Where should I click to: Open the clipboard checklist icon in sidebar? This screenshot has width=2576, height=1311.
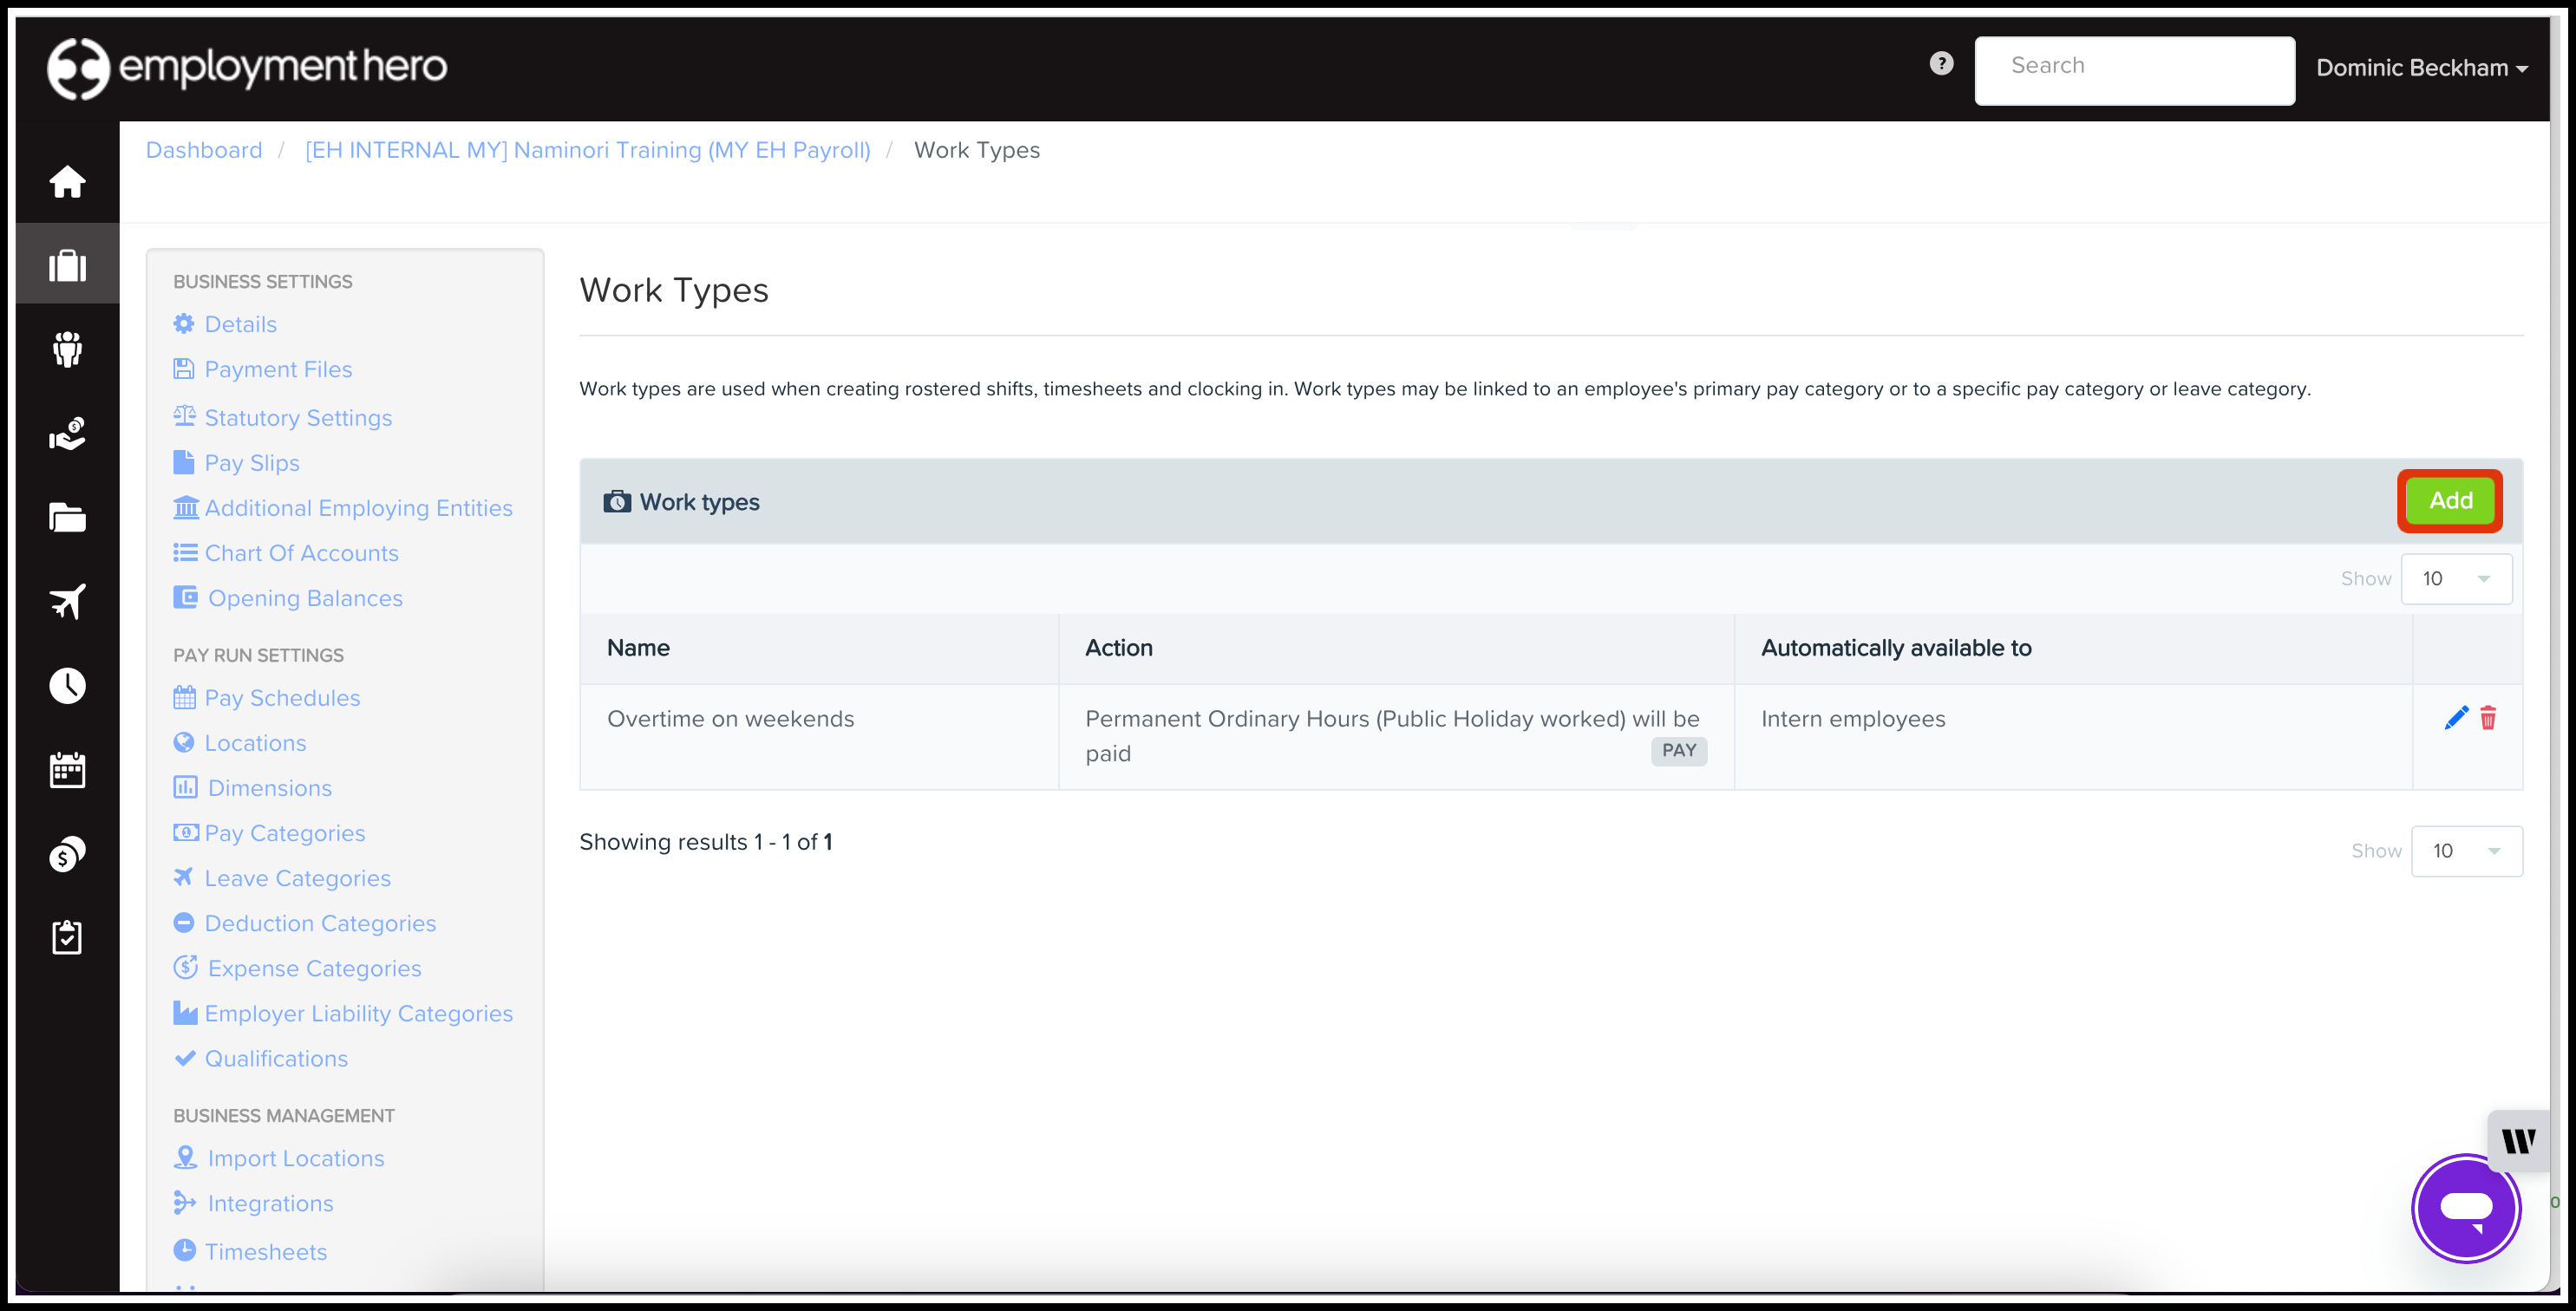pos(67,937)
